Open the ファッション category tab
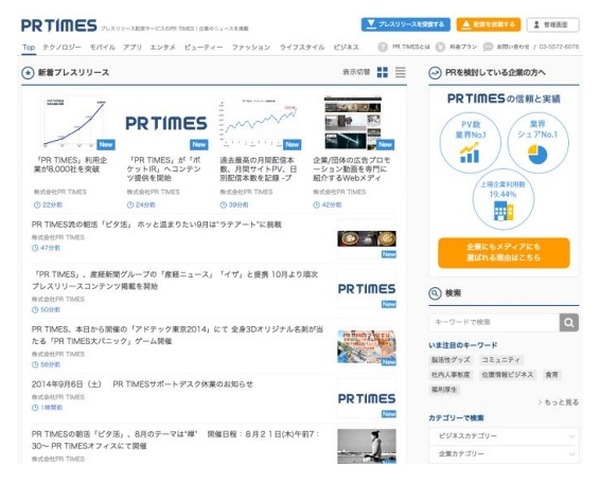This screenshot has width=600, height=484. [251, 47]
